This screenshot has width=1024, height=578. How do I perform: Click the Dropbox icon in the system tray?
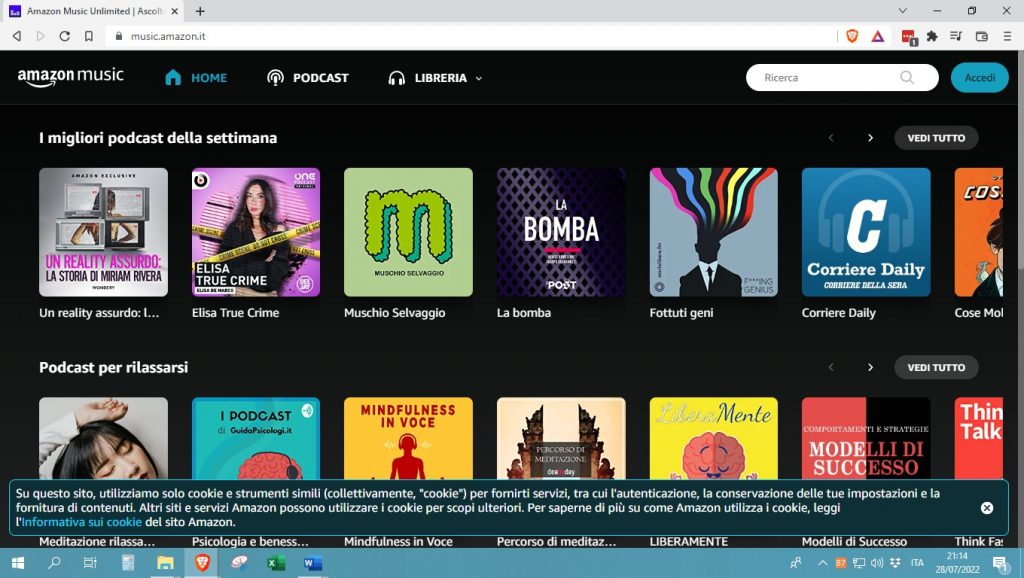(894, 562)
